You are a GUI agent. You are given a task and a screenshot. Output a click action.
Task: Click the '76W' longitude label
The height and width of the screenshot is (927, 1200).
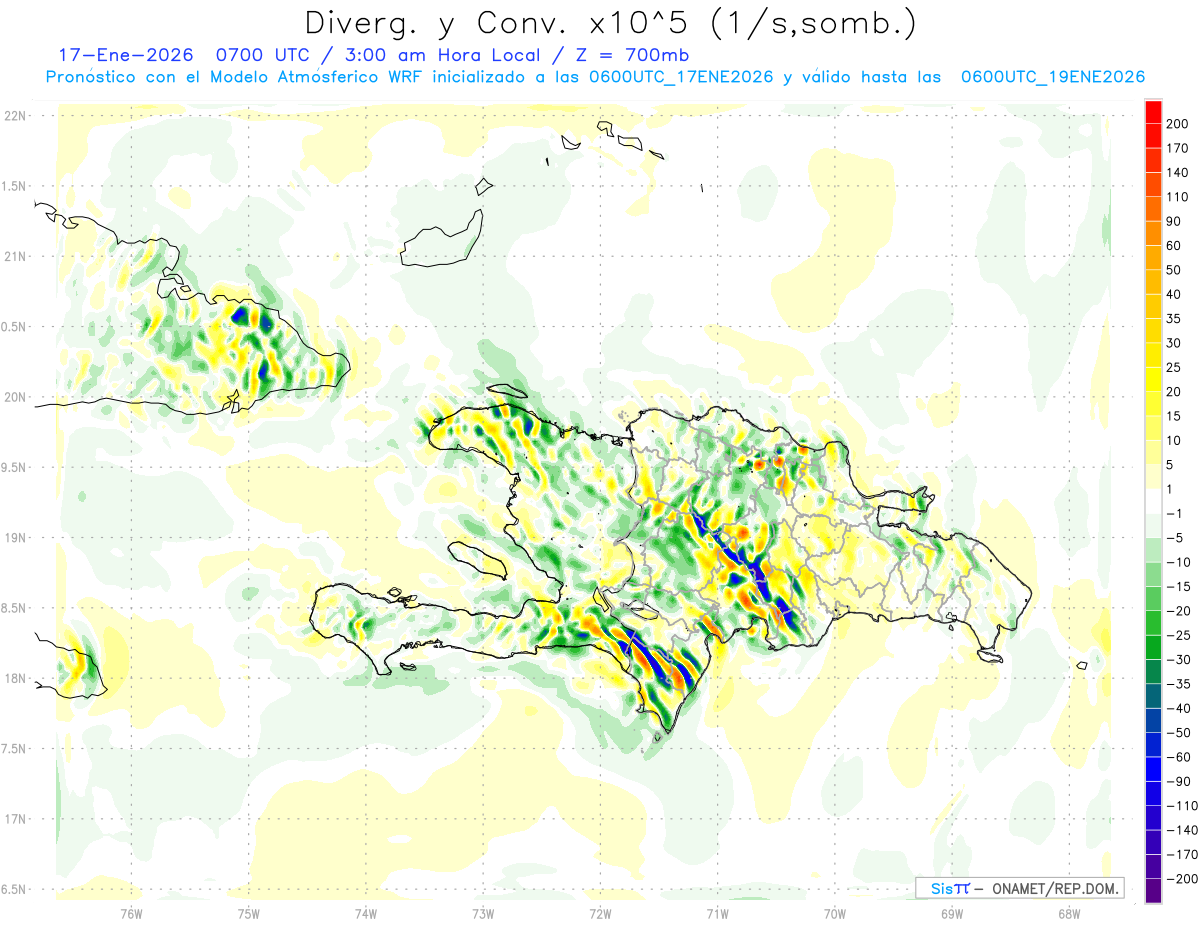tap(131, 913)
